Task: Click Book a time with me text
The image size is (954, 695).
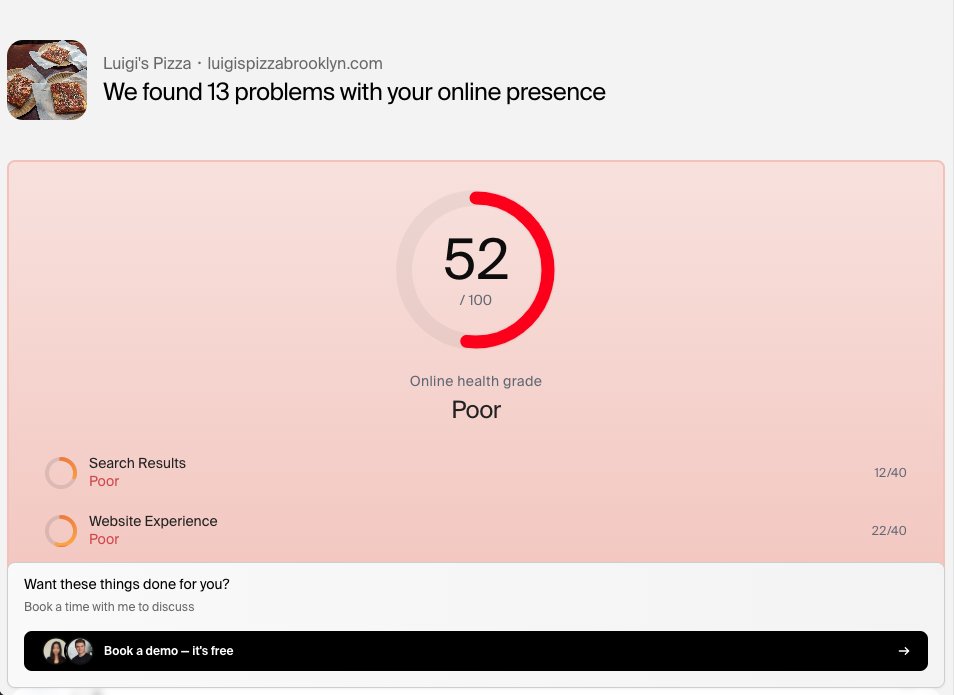Action: pos(109,607)
